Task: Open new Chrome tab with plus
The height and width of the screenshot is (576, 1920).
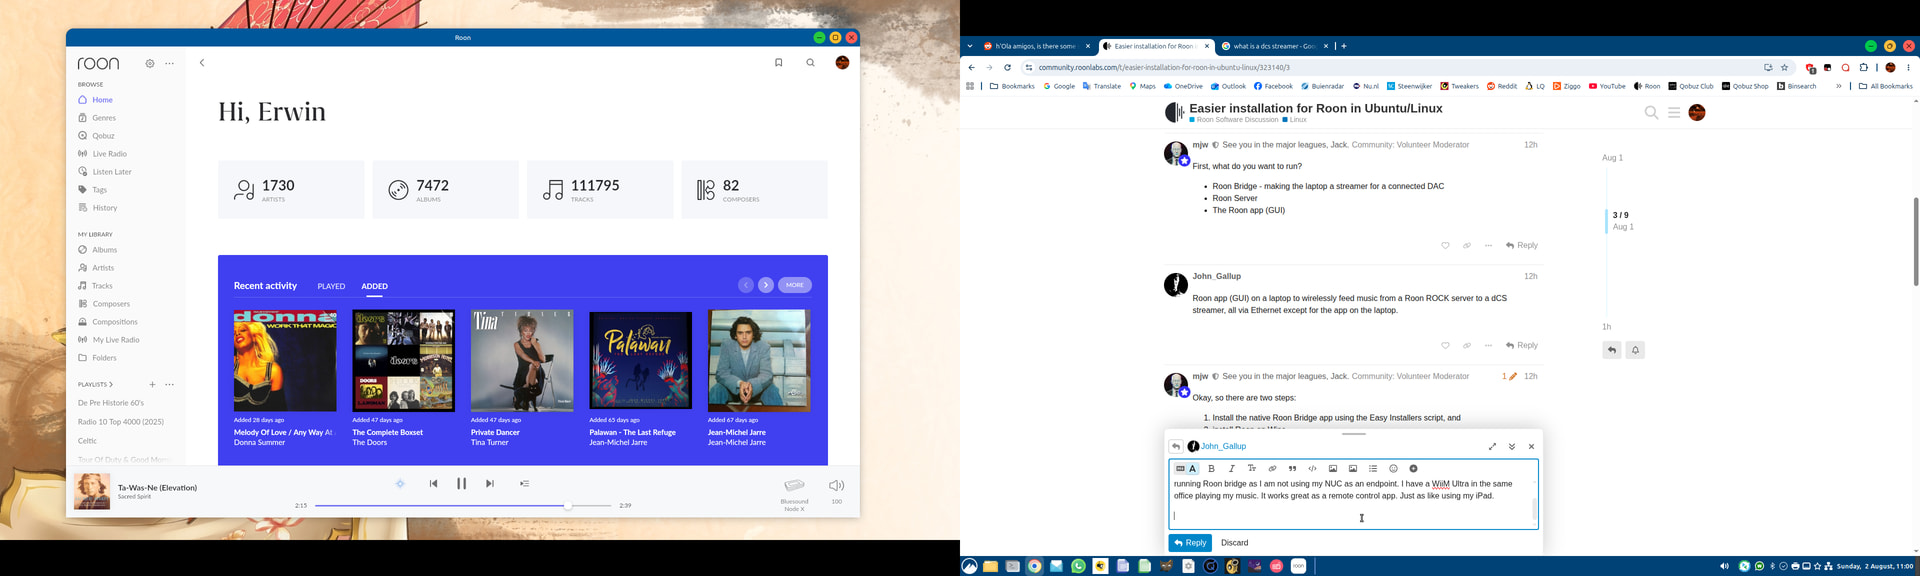Action: tap(1344, 46)
